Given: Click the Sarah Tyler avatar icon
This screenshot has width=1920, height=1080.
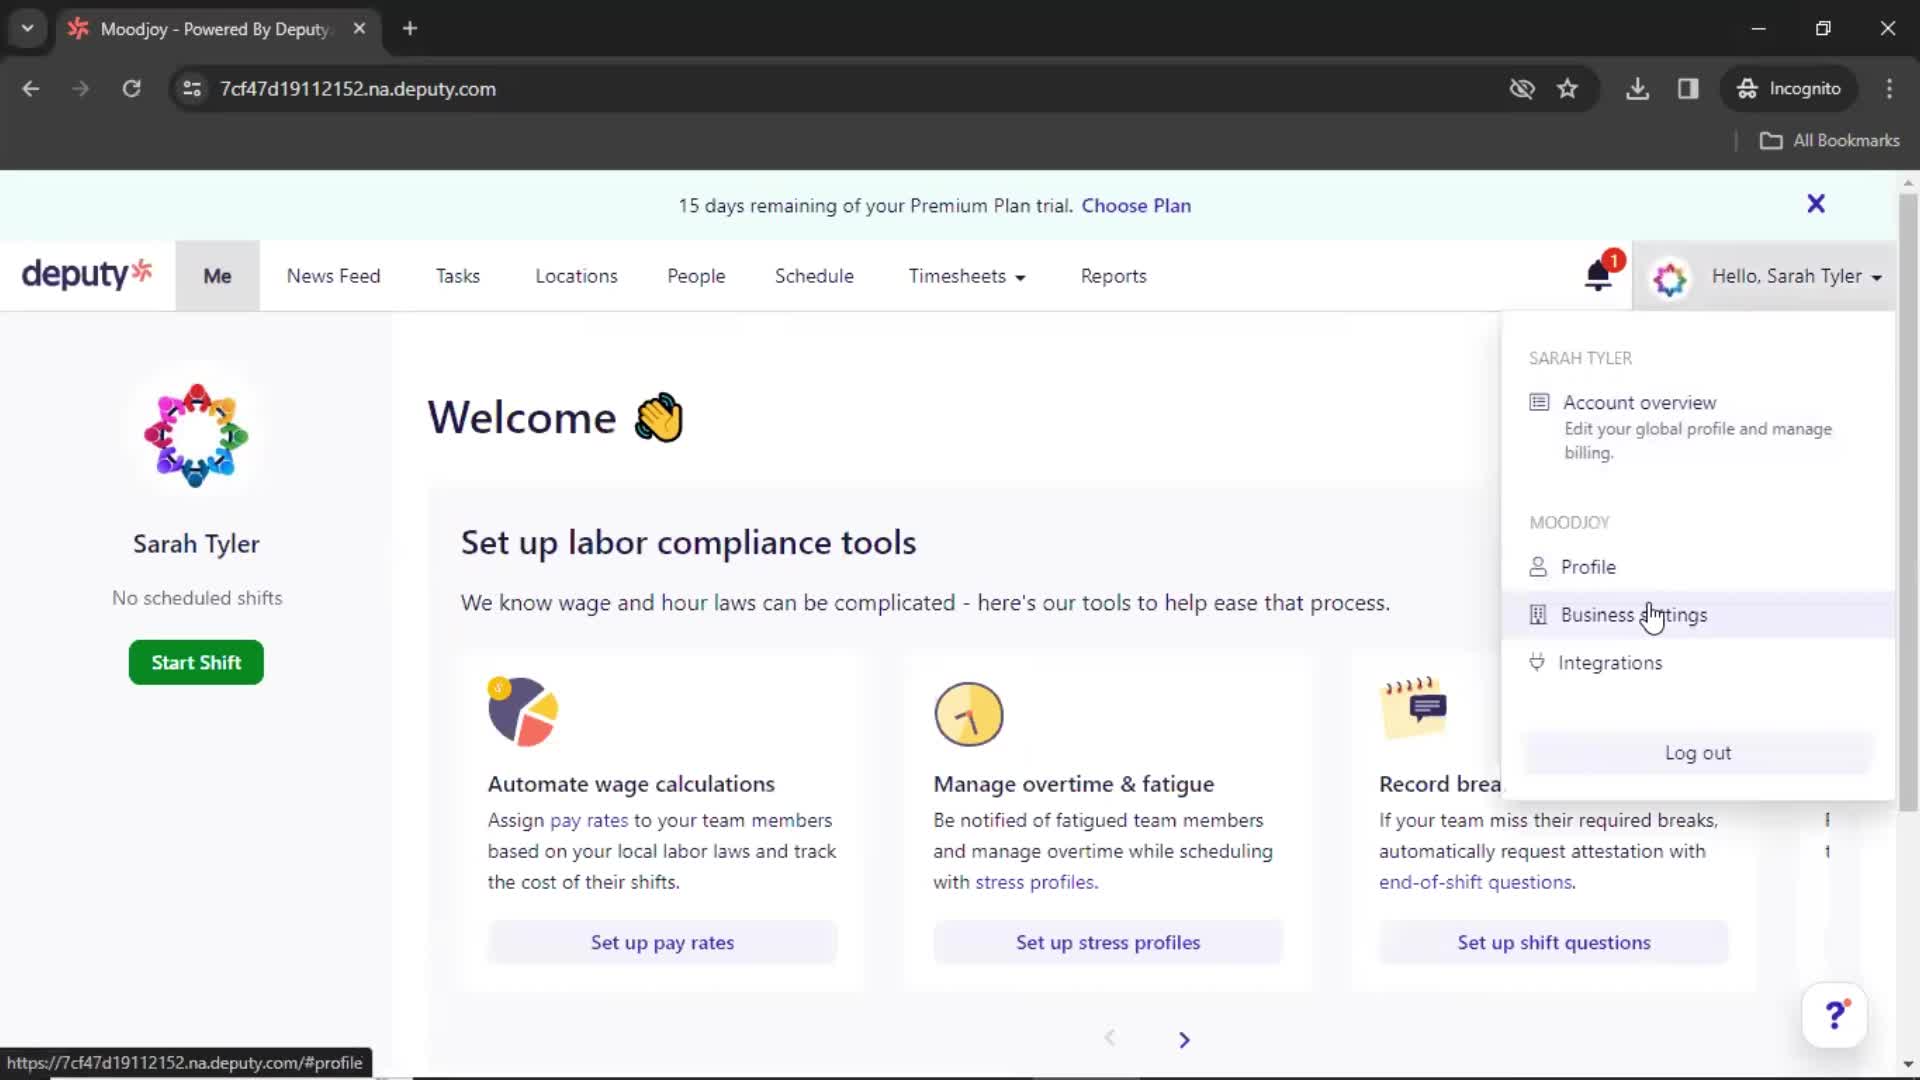Looking at the screenshot, I should coord(1667,276).
